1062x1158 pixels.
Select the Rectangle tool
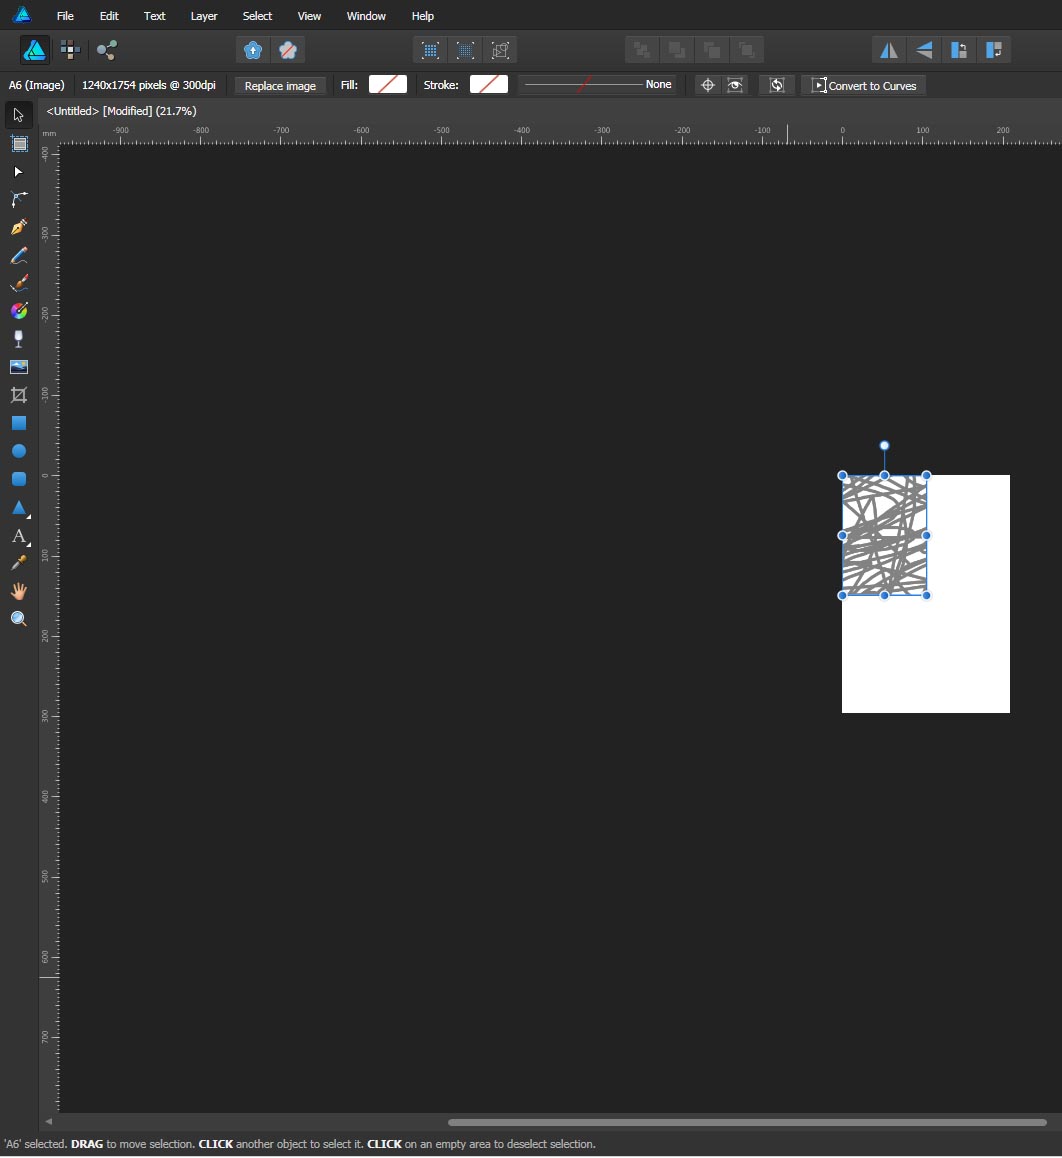click(x=18, y=423)
